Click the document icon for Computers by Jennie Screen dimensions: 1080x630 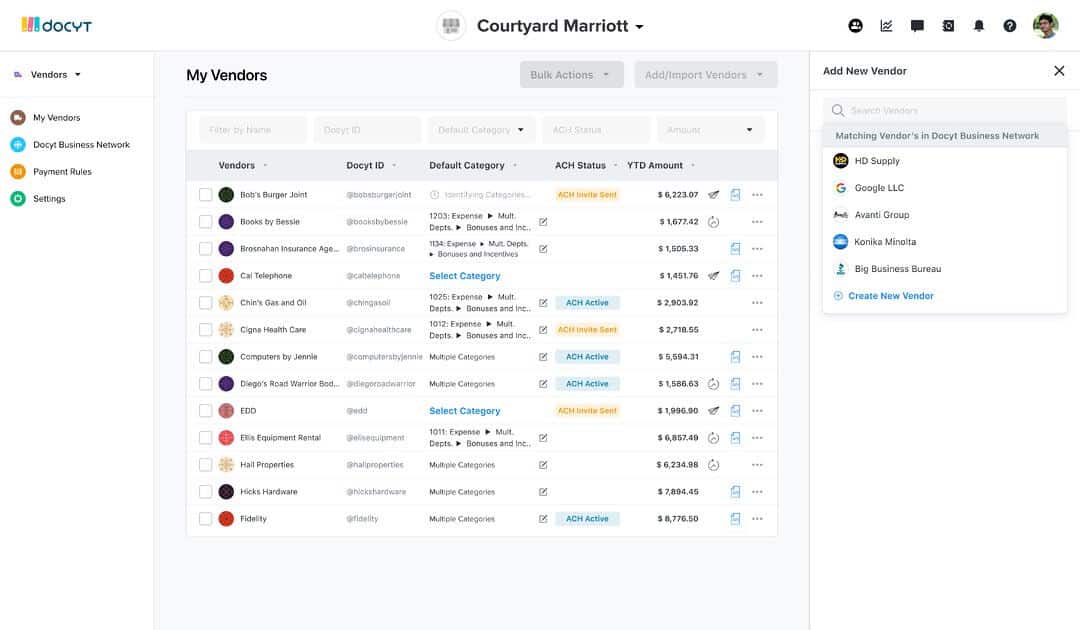click(736, 357)
